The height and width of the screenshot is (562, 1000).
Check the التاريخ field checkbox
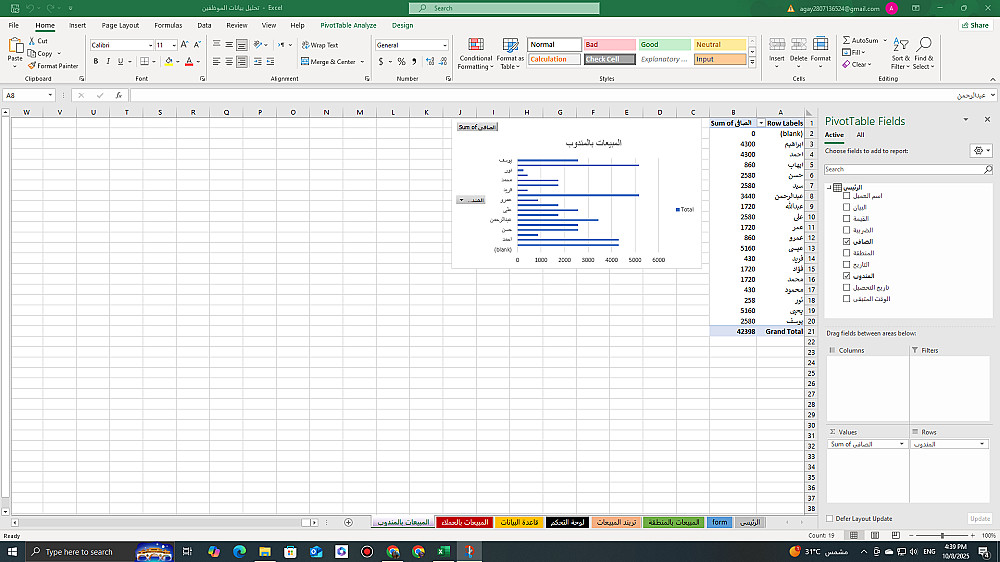point(847,265)
